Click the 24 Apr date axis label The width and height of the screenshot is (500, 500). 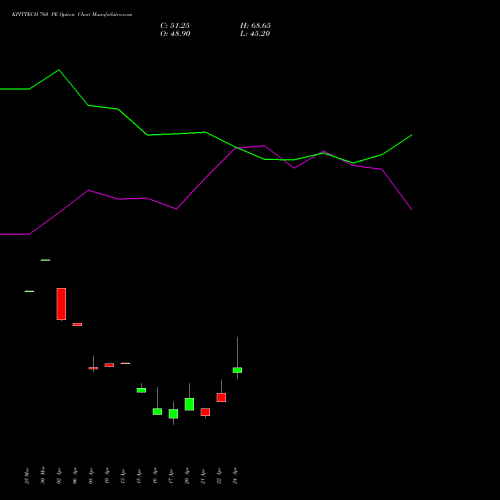click(235, 475)
